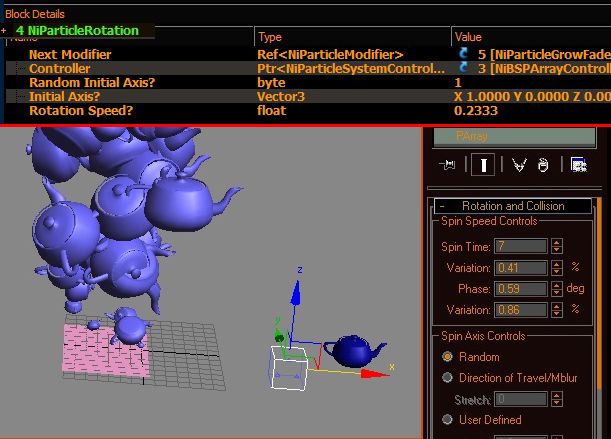Select the Controller row name

(x=60, y=69)
